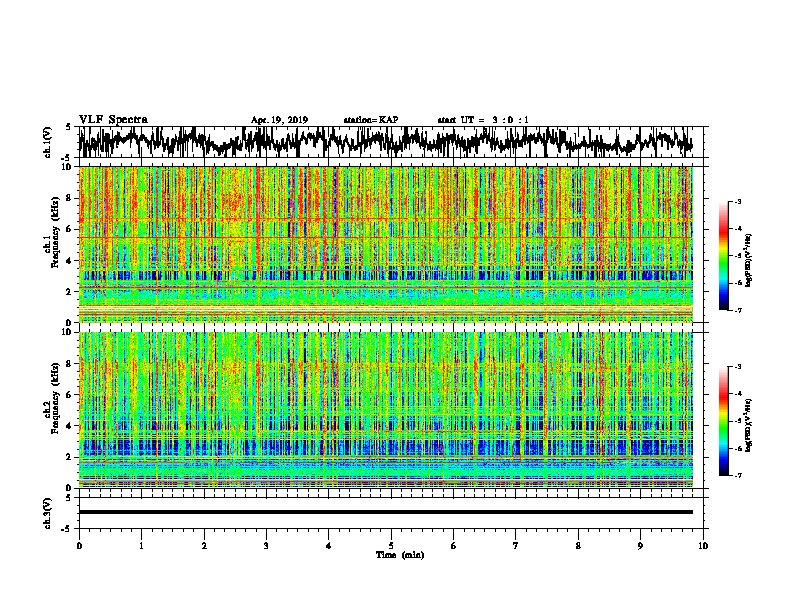Click the time axis tick label "8"

click(578, 546)
